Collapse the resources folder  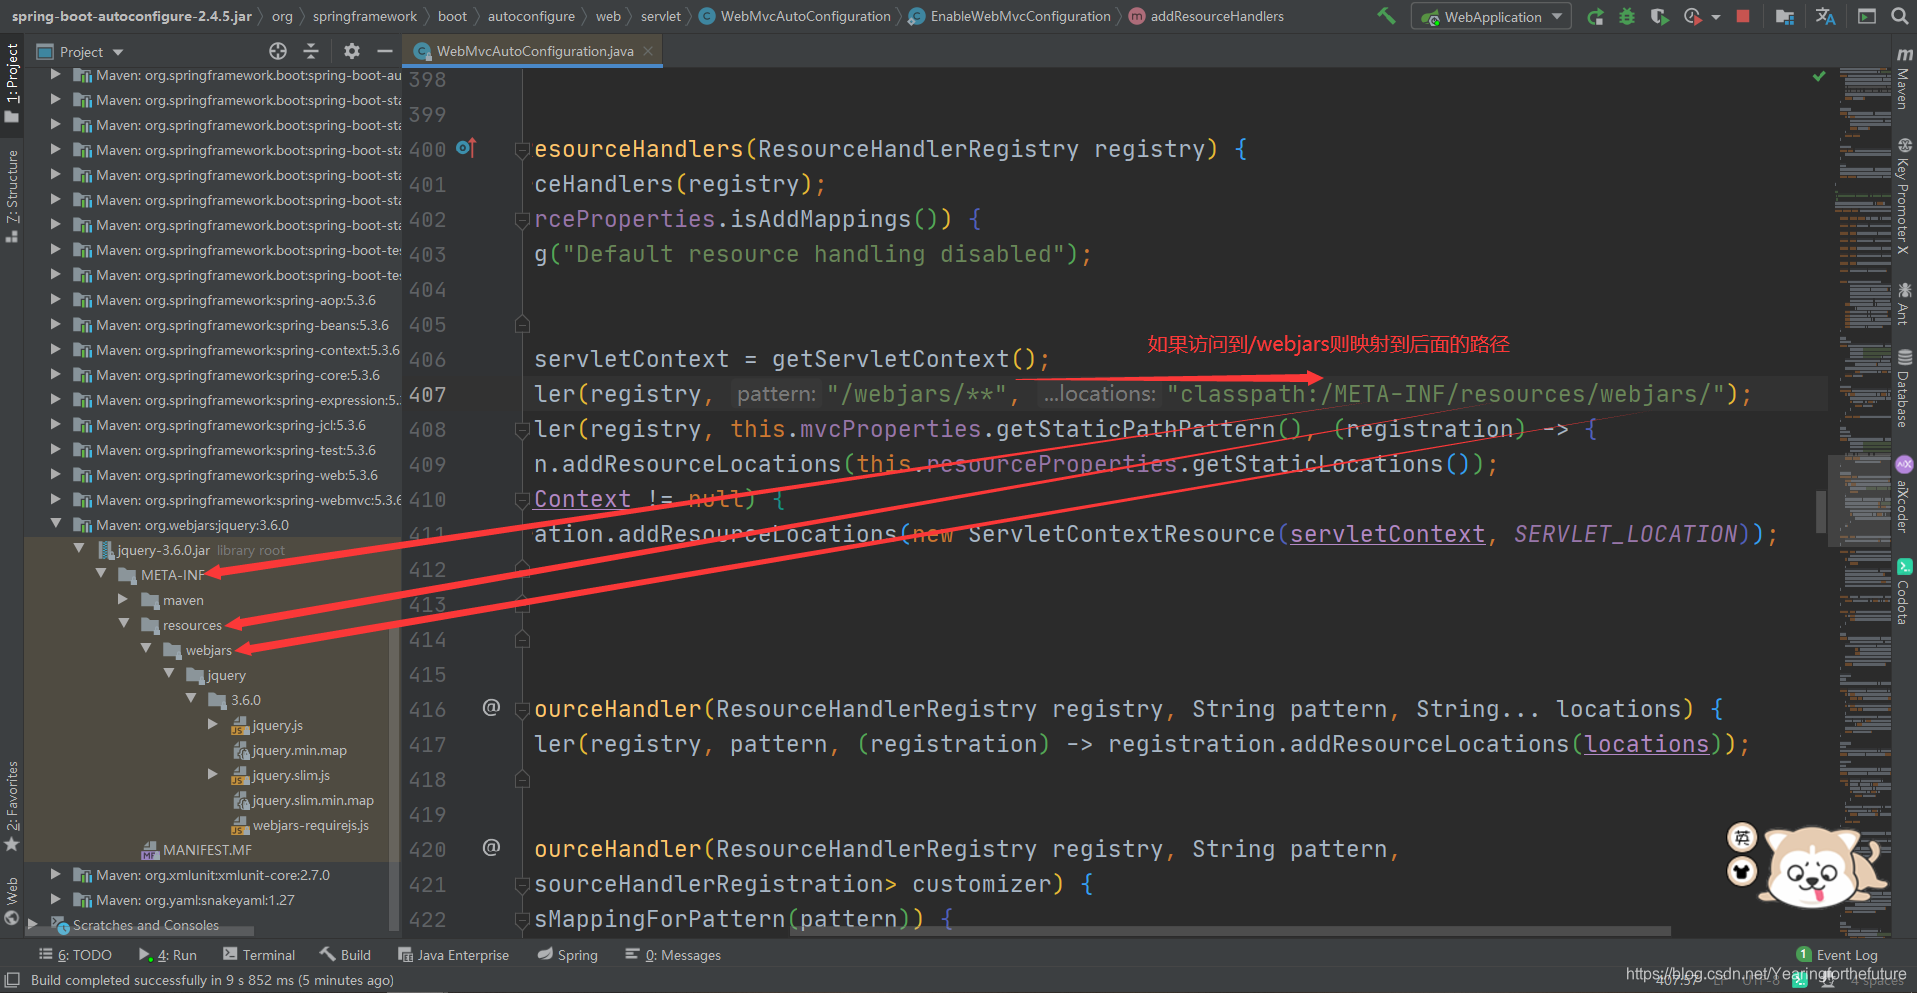pyautogui.click(x=124, y=624)
